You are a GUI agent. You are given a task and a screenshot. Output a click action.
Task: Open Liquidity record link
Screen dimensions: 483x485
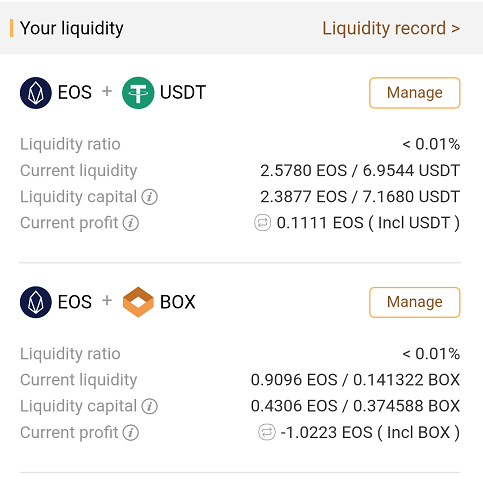click(391, 28)
